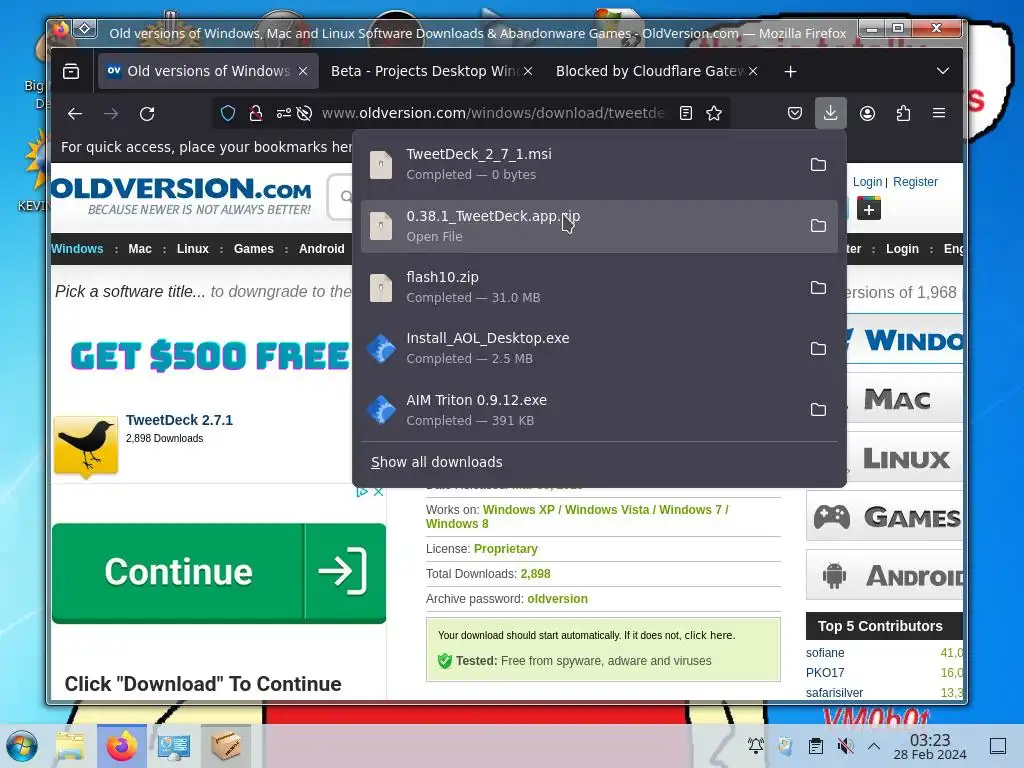Click the Register link at top right
The image size is (1024, 768).
tap(915, 182)
